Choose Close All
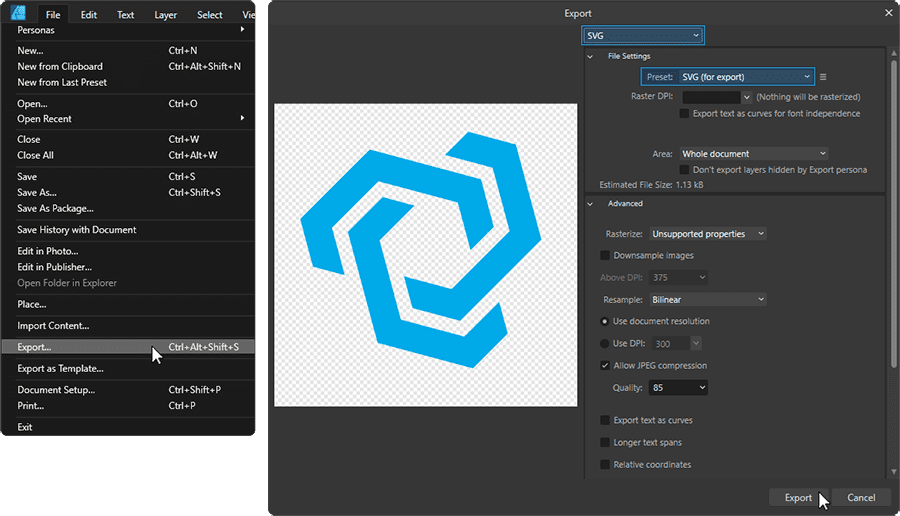This screenshot has height=516, width=900. pos(128,156)
